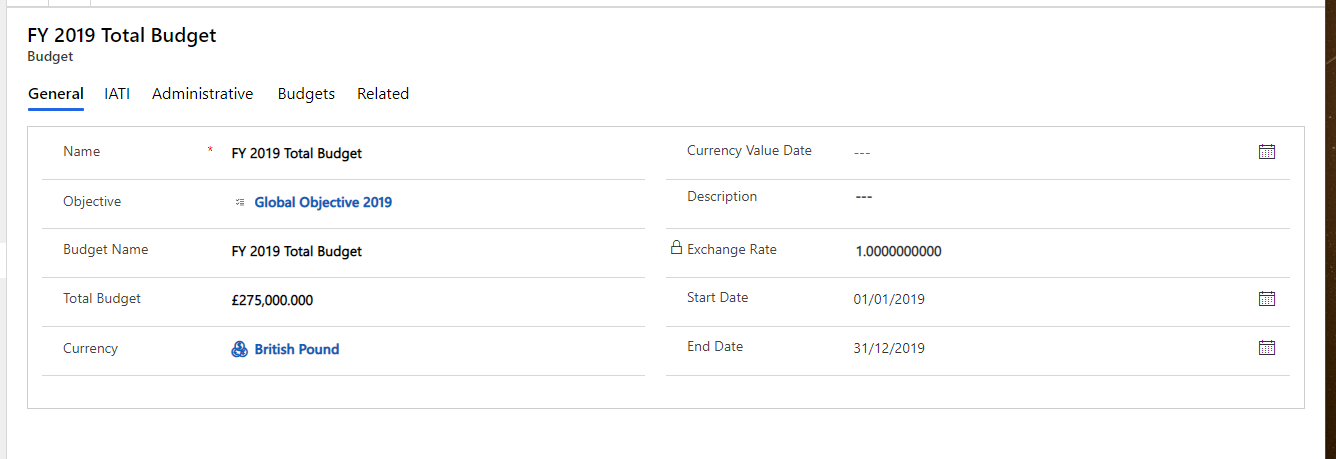Open the Currency Value Date calendar picker
The height and width of the screenshot is (459, 1336).
[x=1266, y=152]
